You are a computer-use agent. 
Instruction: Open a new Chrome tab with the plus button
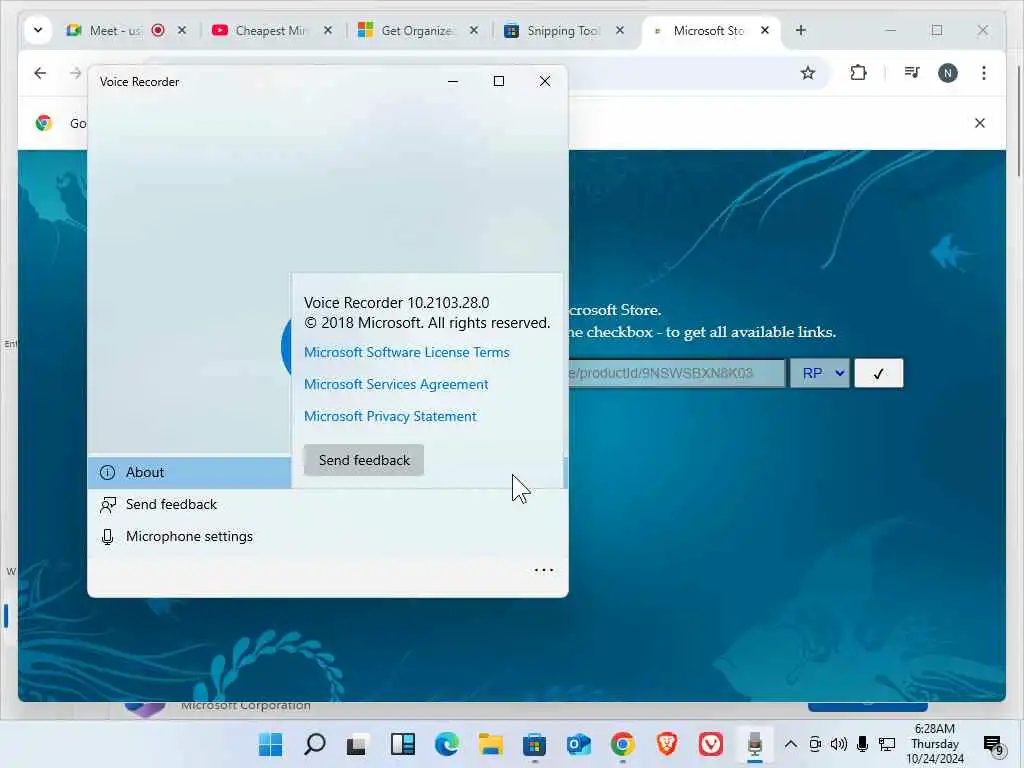click(801, 30)
